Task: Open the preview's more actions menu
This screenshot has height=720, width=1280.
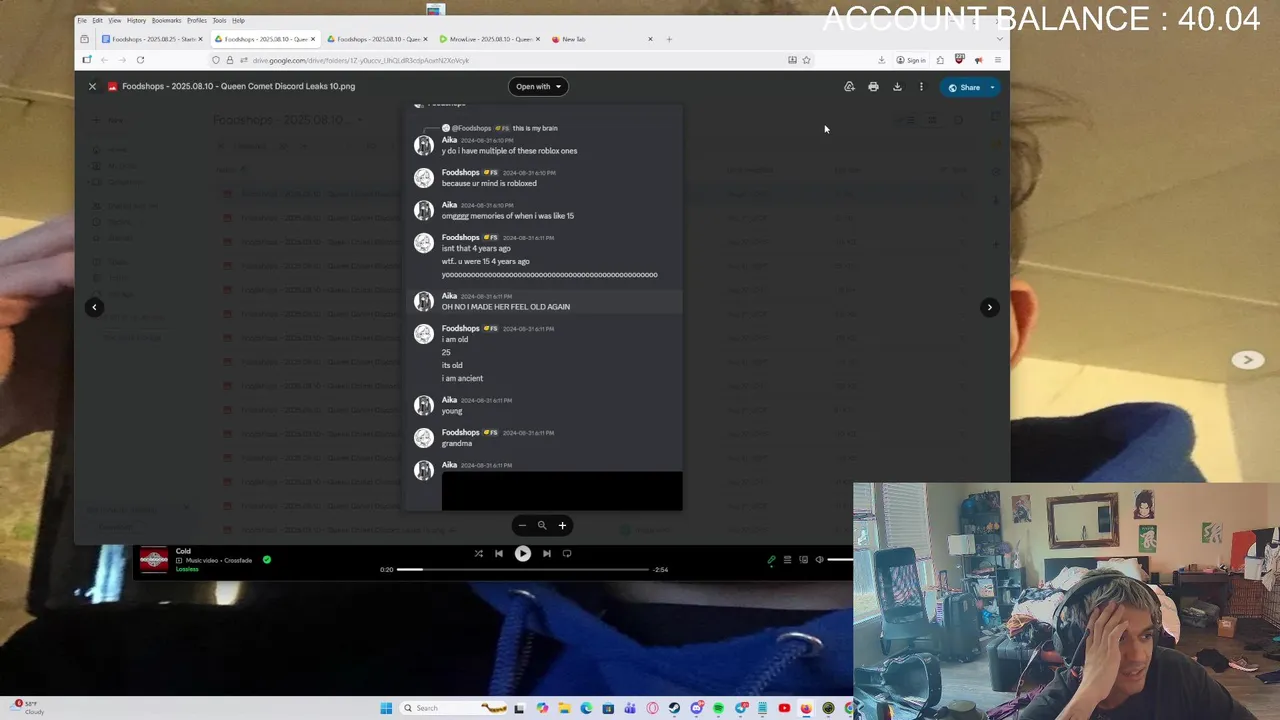Action: (921, 87)
